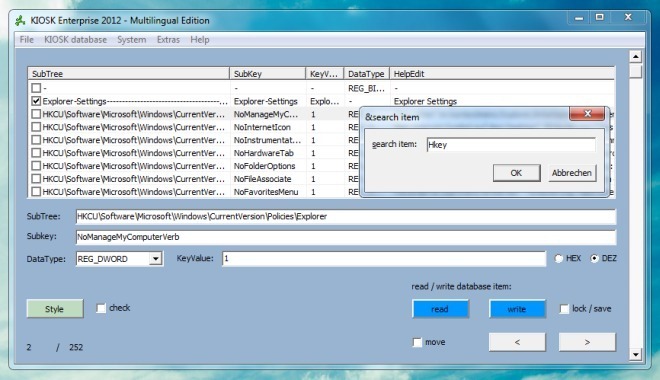
Task: Click the 'Explorer Settings' HelpEdit cell
Action: tap(425, 101)
